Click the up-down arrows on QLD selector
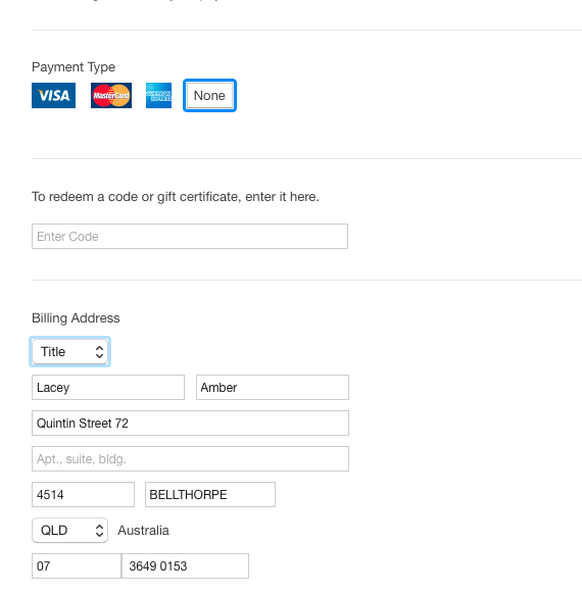The image size is (582, 594). [99, 531]
